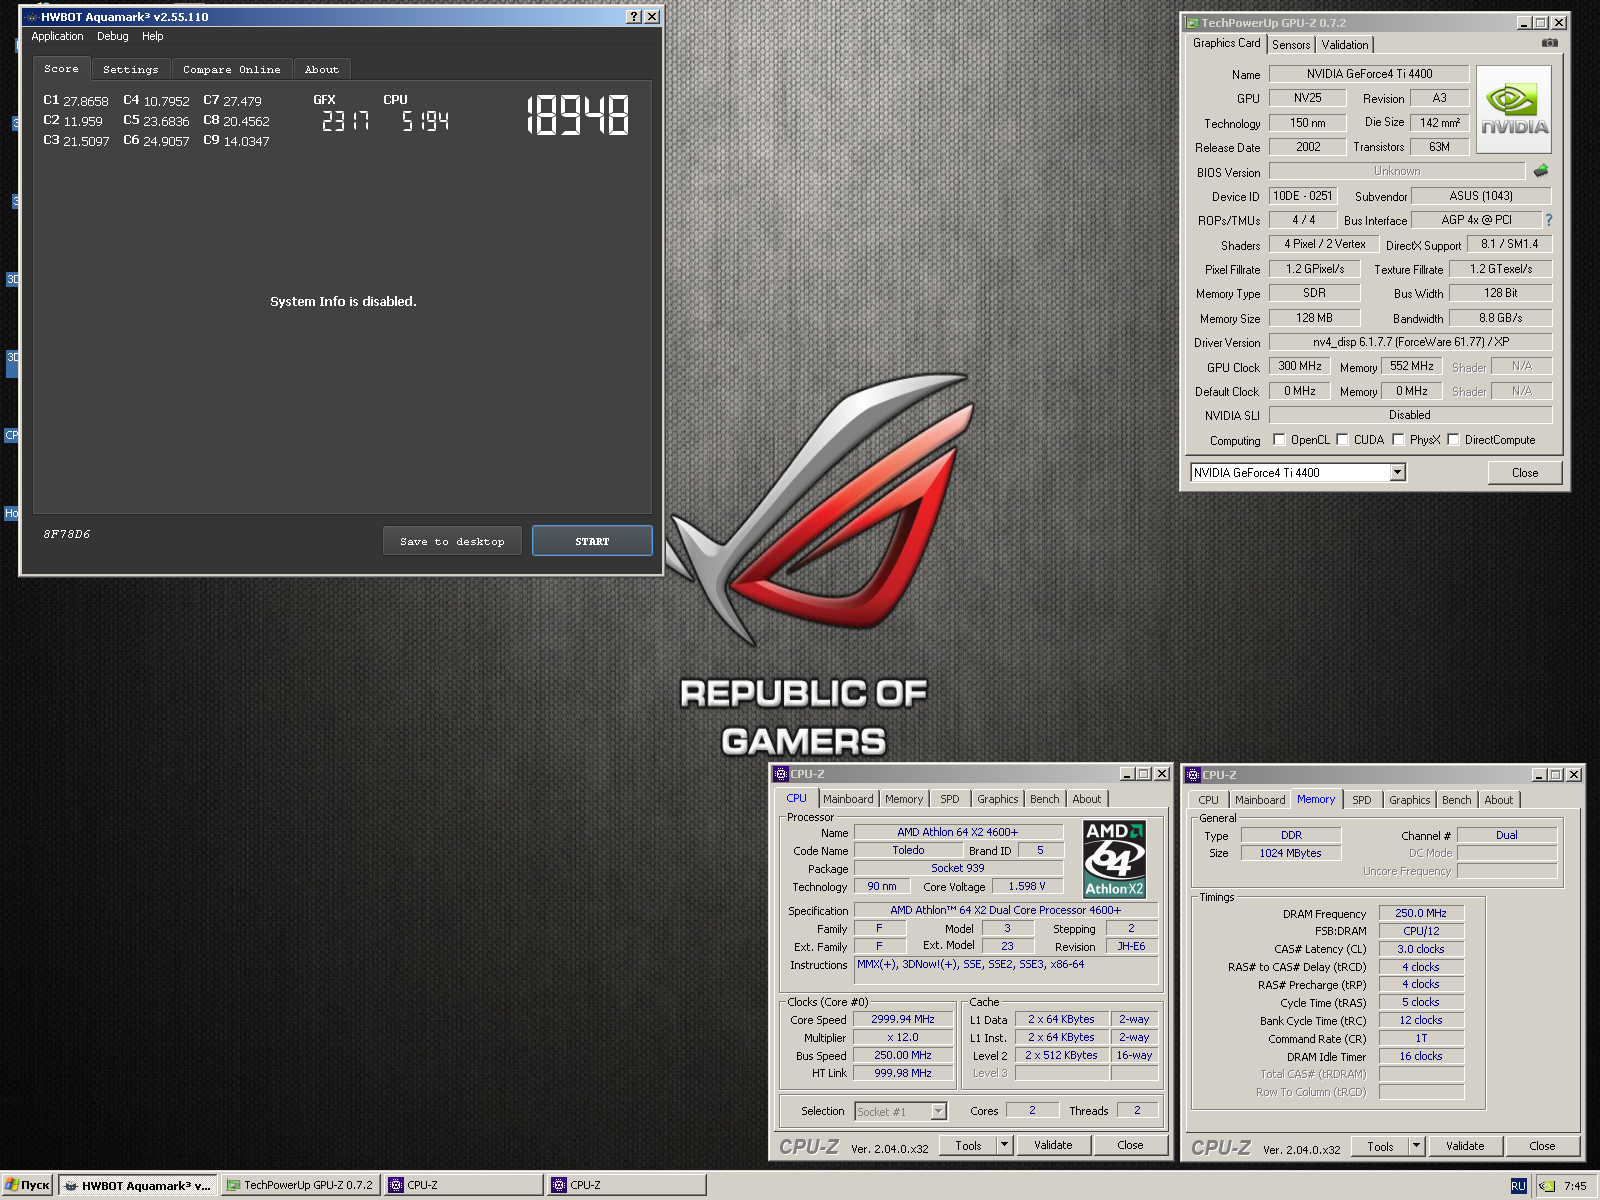1600x1200 pixels.
Task: Click Close button in left CPU-Z window
Action: click(x=1130, y=1145)
